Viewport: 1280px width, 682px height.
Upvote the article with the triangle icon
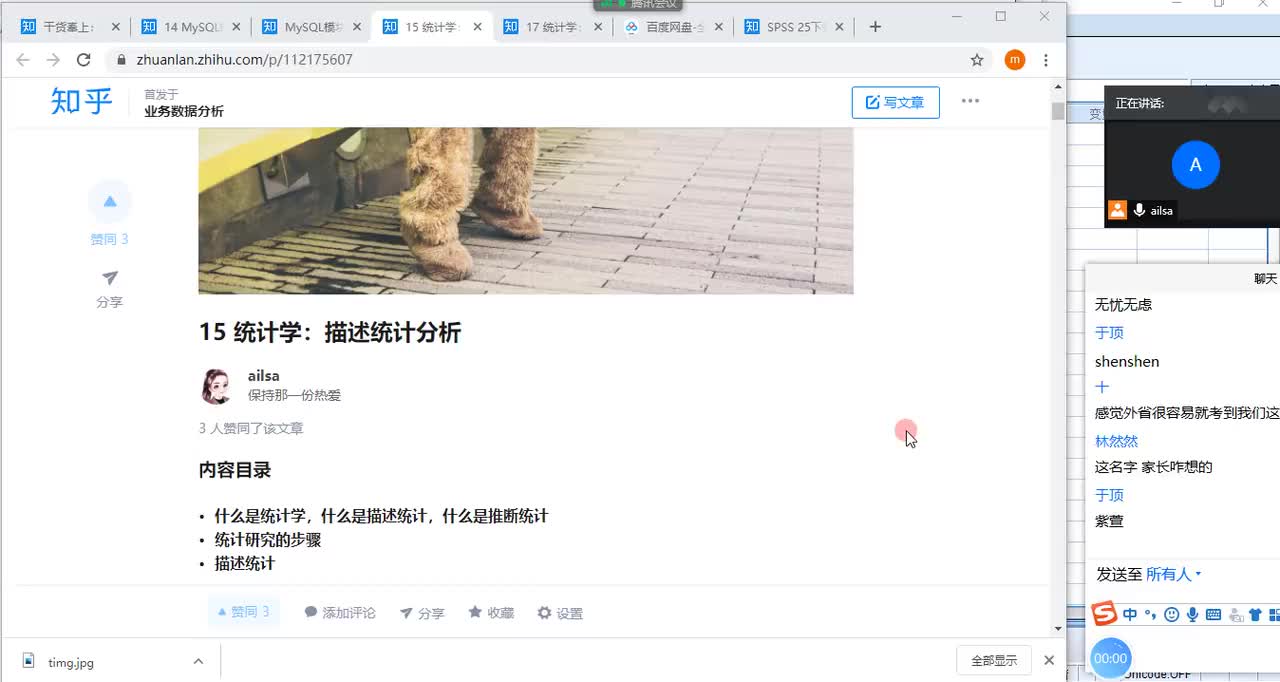(x=110, y=202)
